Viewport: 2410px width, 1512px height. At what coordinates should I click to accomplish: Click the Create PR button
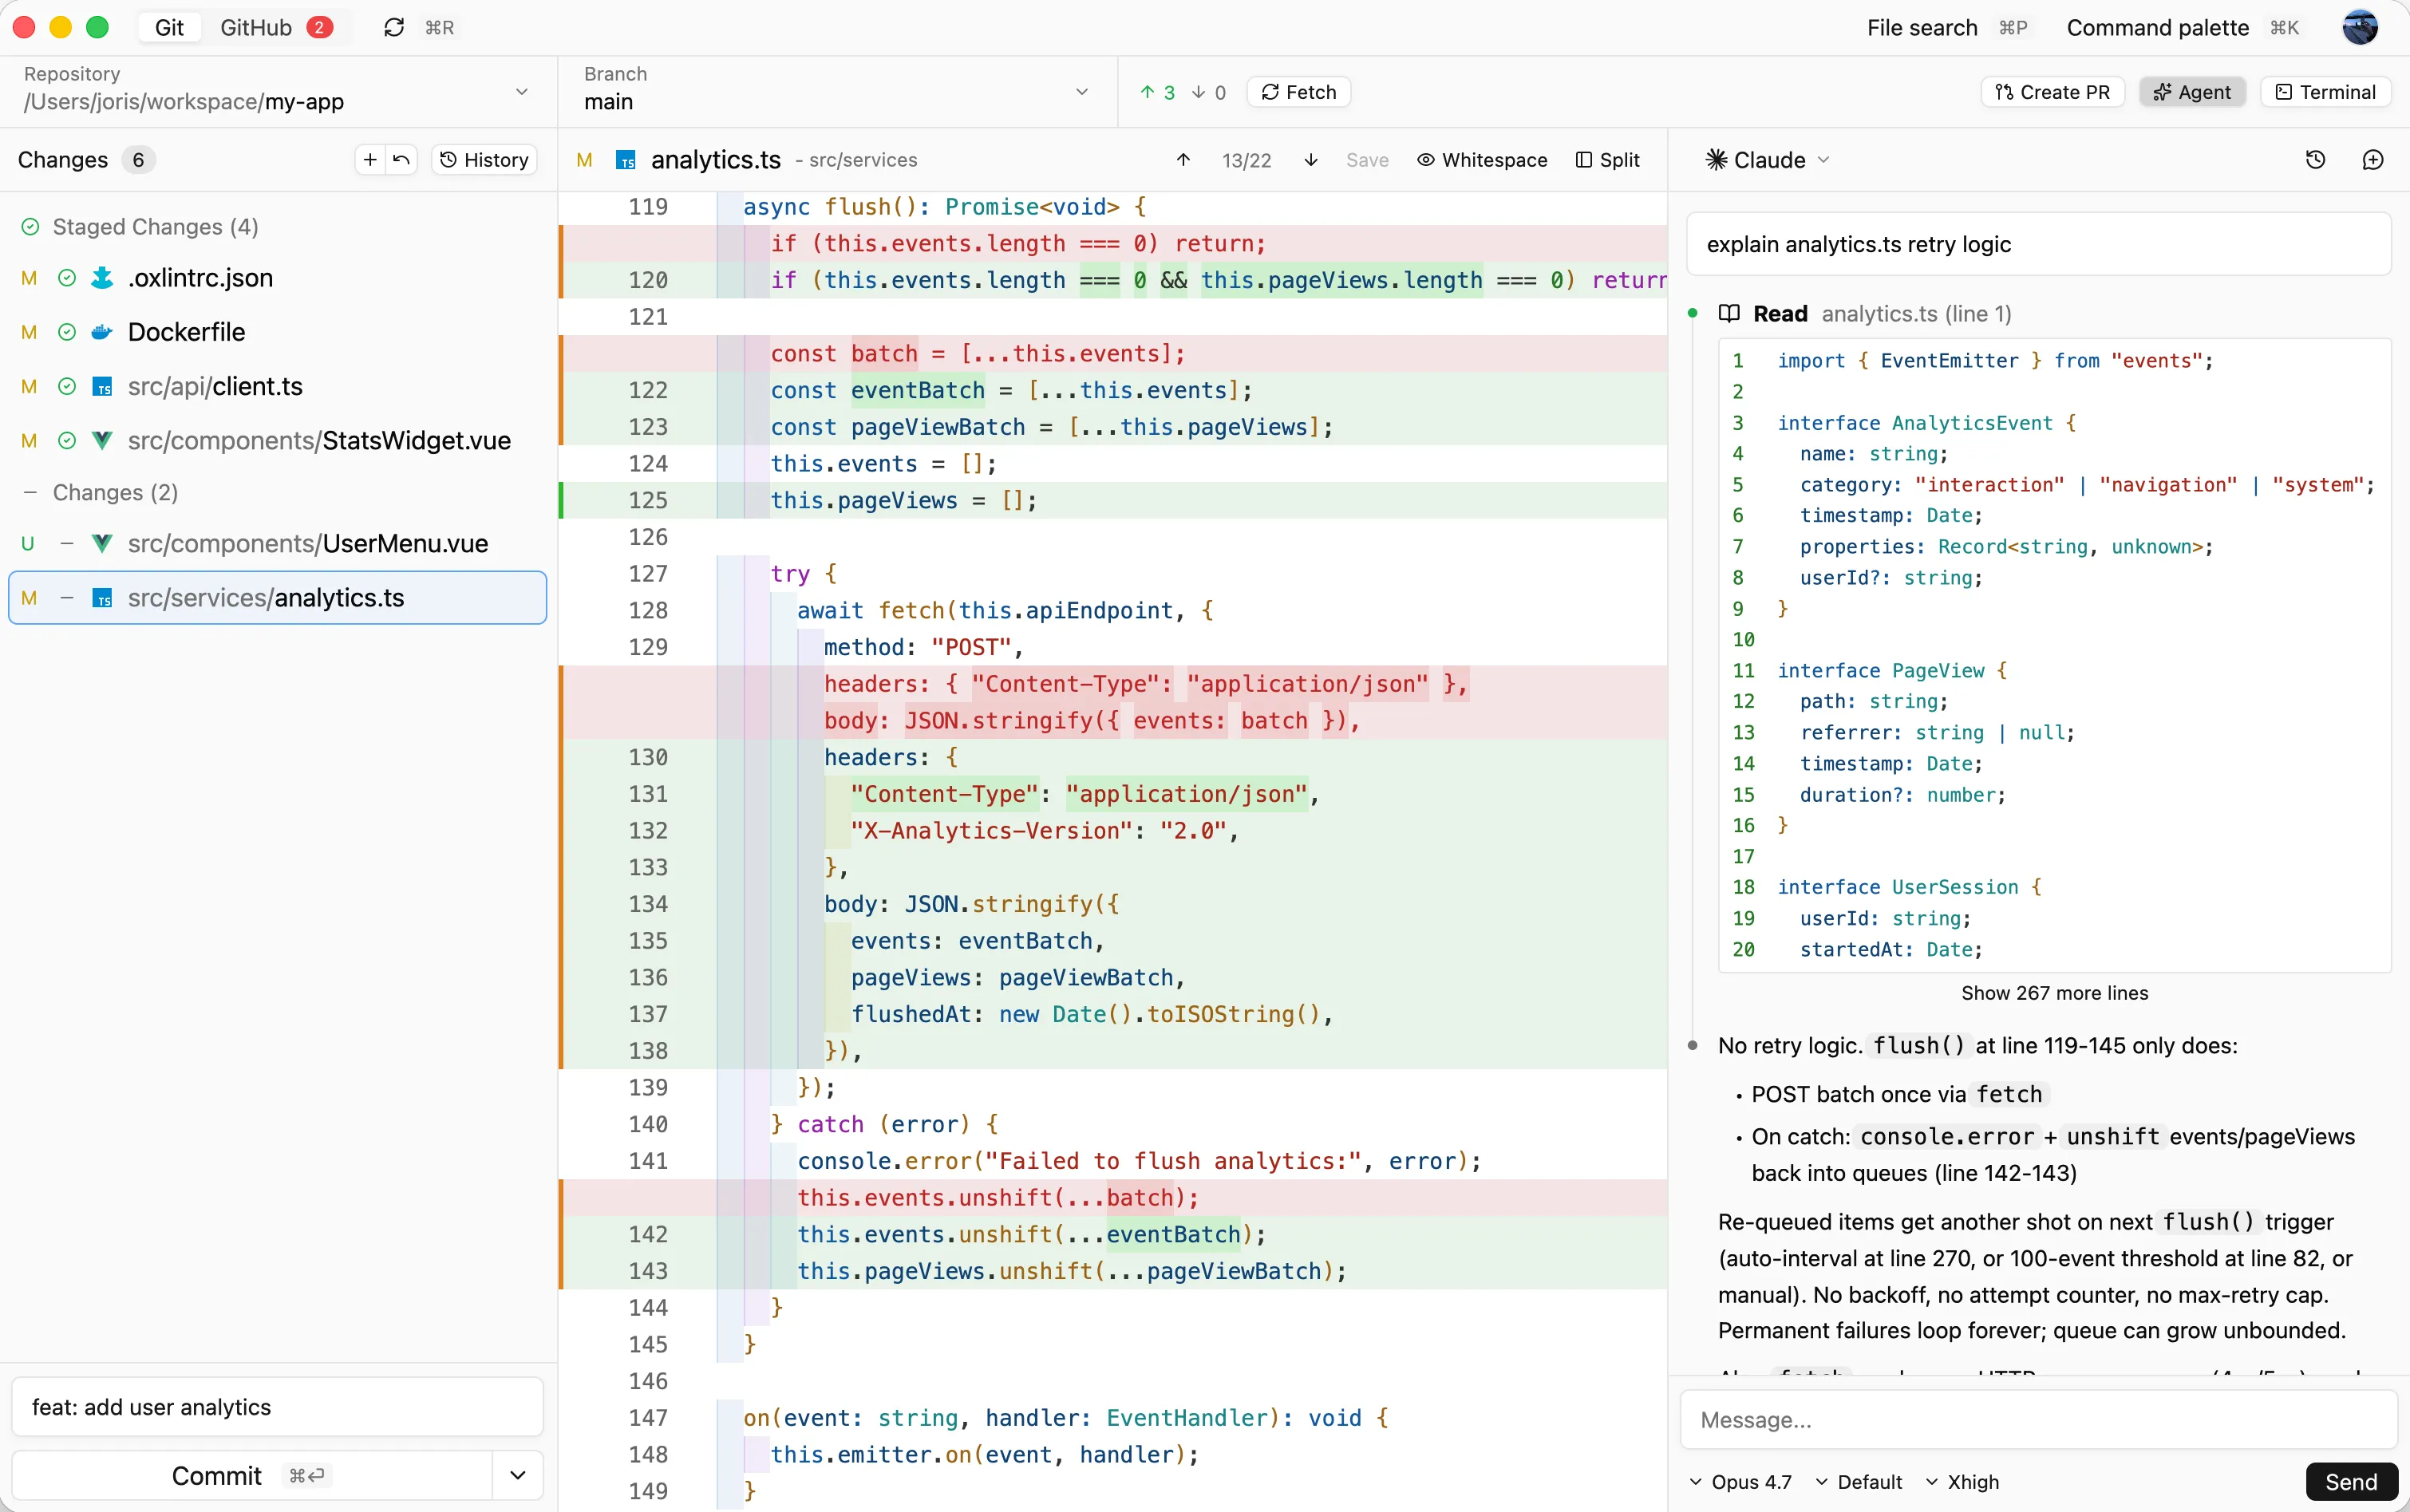click(2052, 92)
